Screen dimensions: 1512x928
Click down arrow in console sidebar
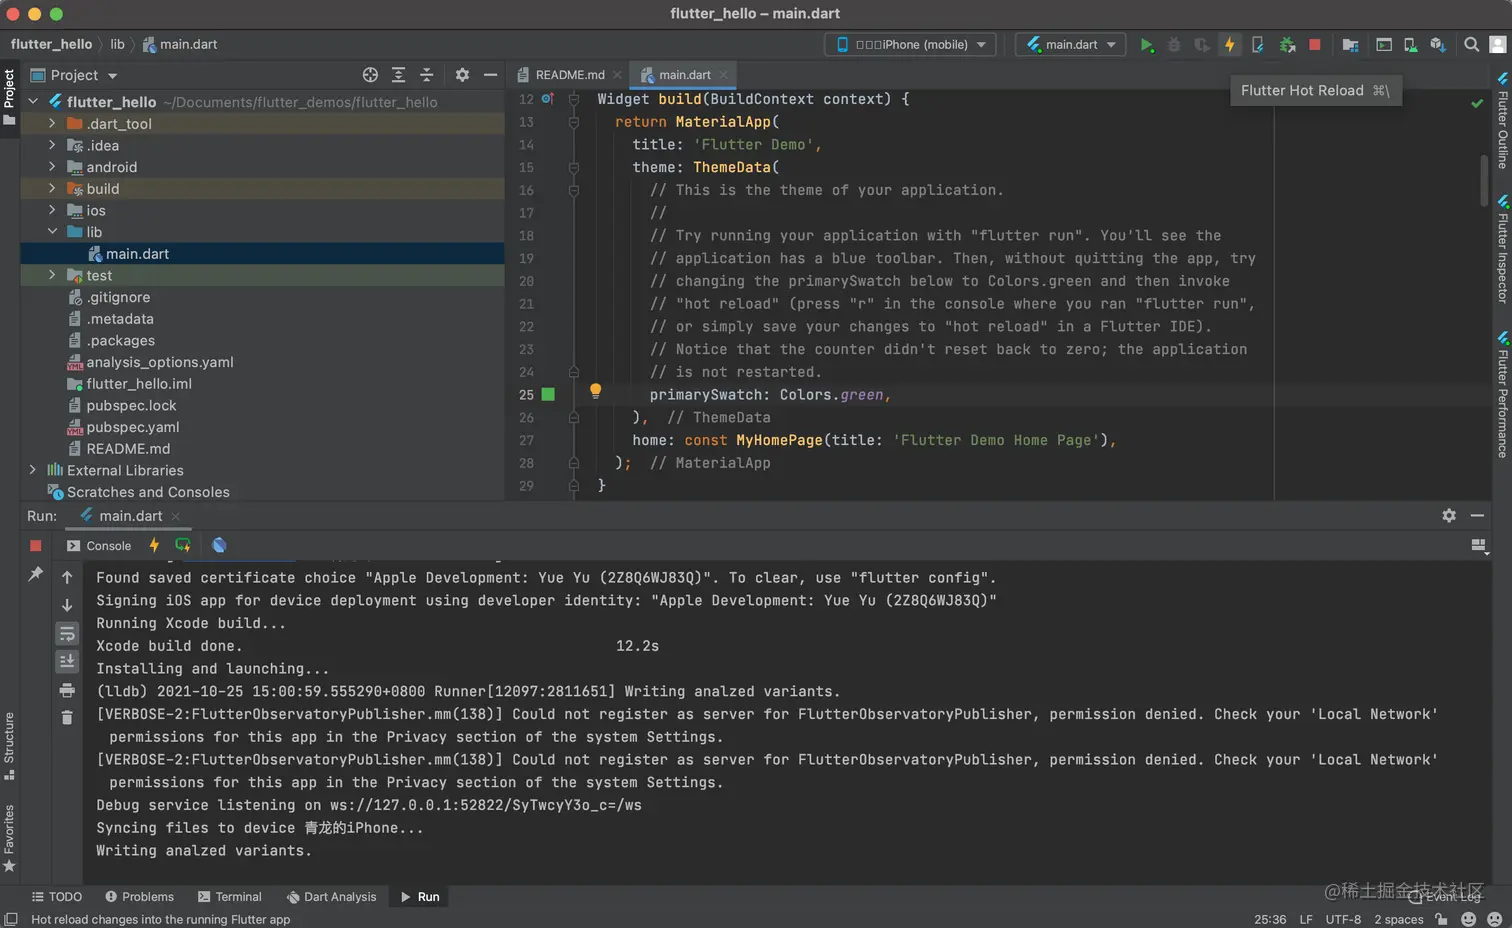pos(67,605)
